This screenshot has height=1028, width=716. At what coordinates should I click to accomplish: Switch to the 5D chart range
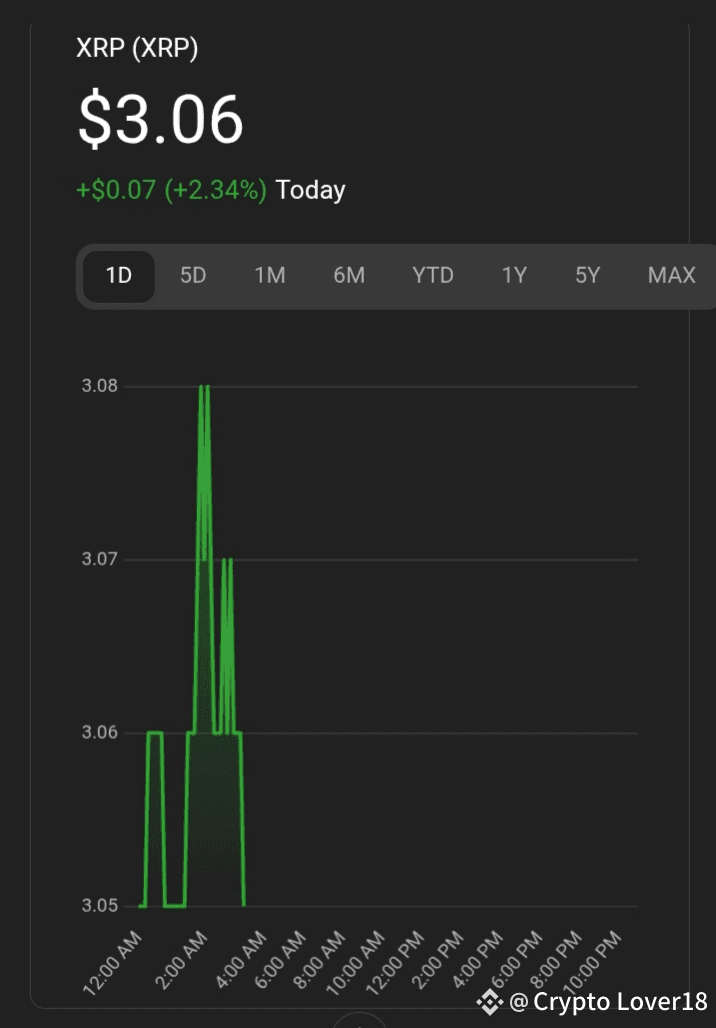193,275
